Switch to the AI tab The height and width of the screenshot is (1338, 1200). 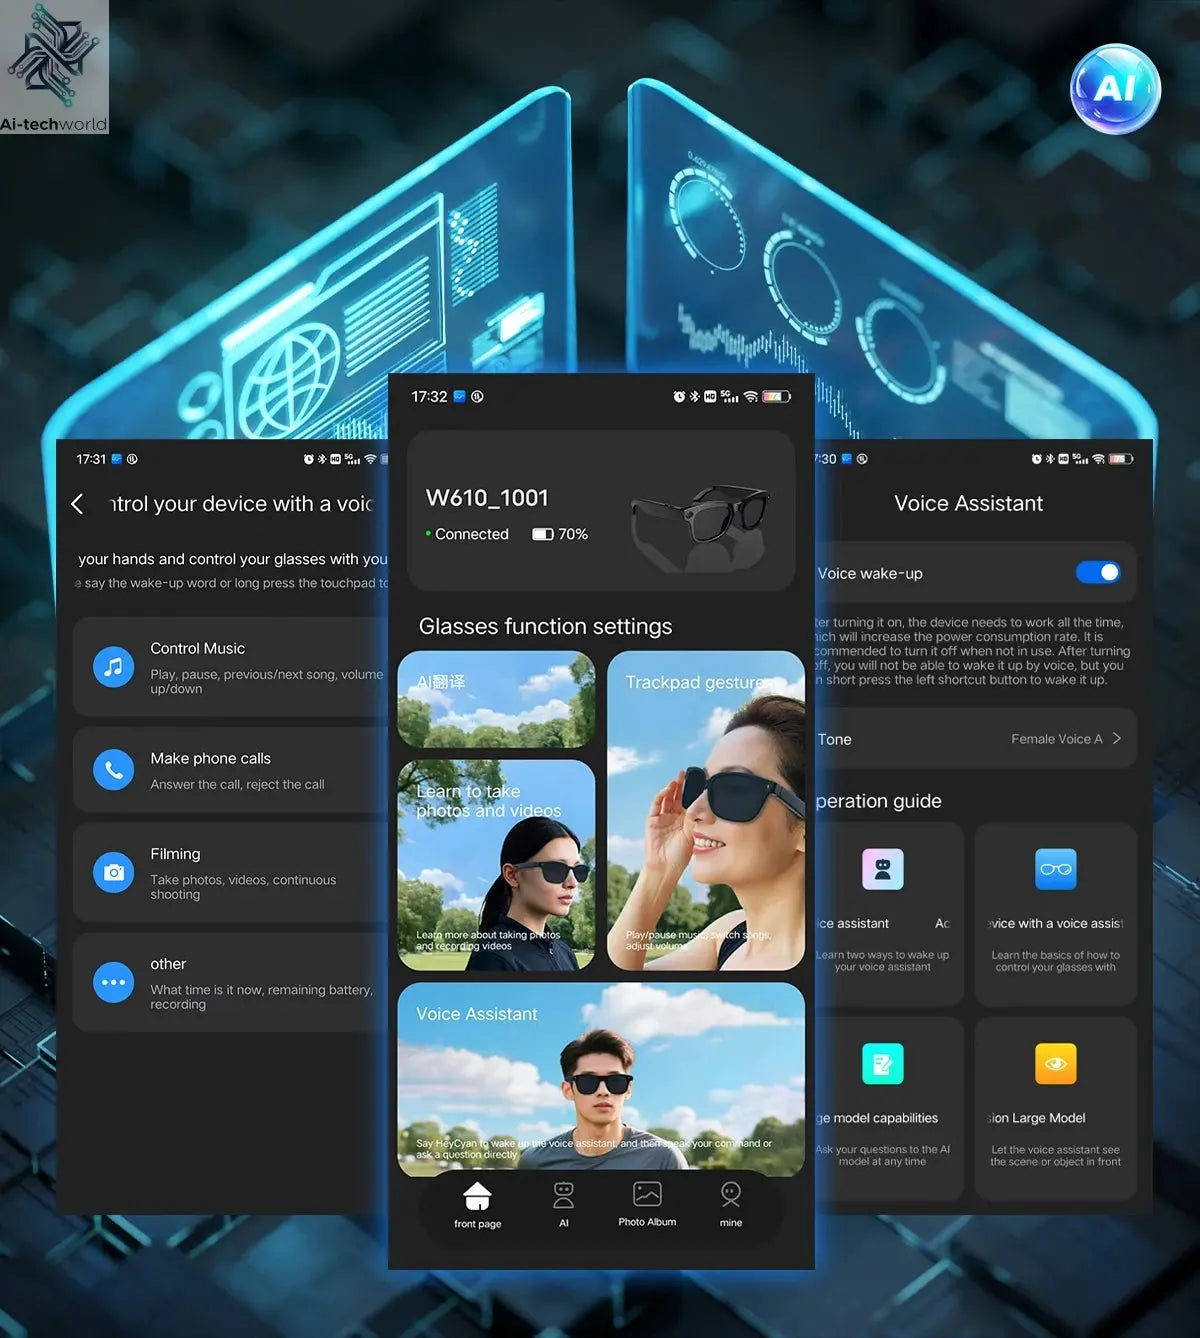[x=563, y=1196]
